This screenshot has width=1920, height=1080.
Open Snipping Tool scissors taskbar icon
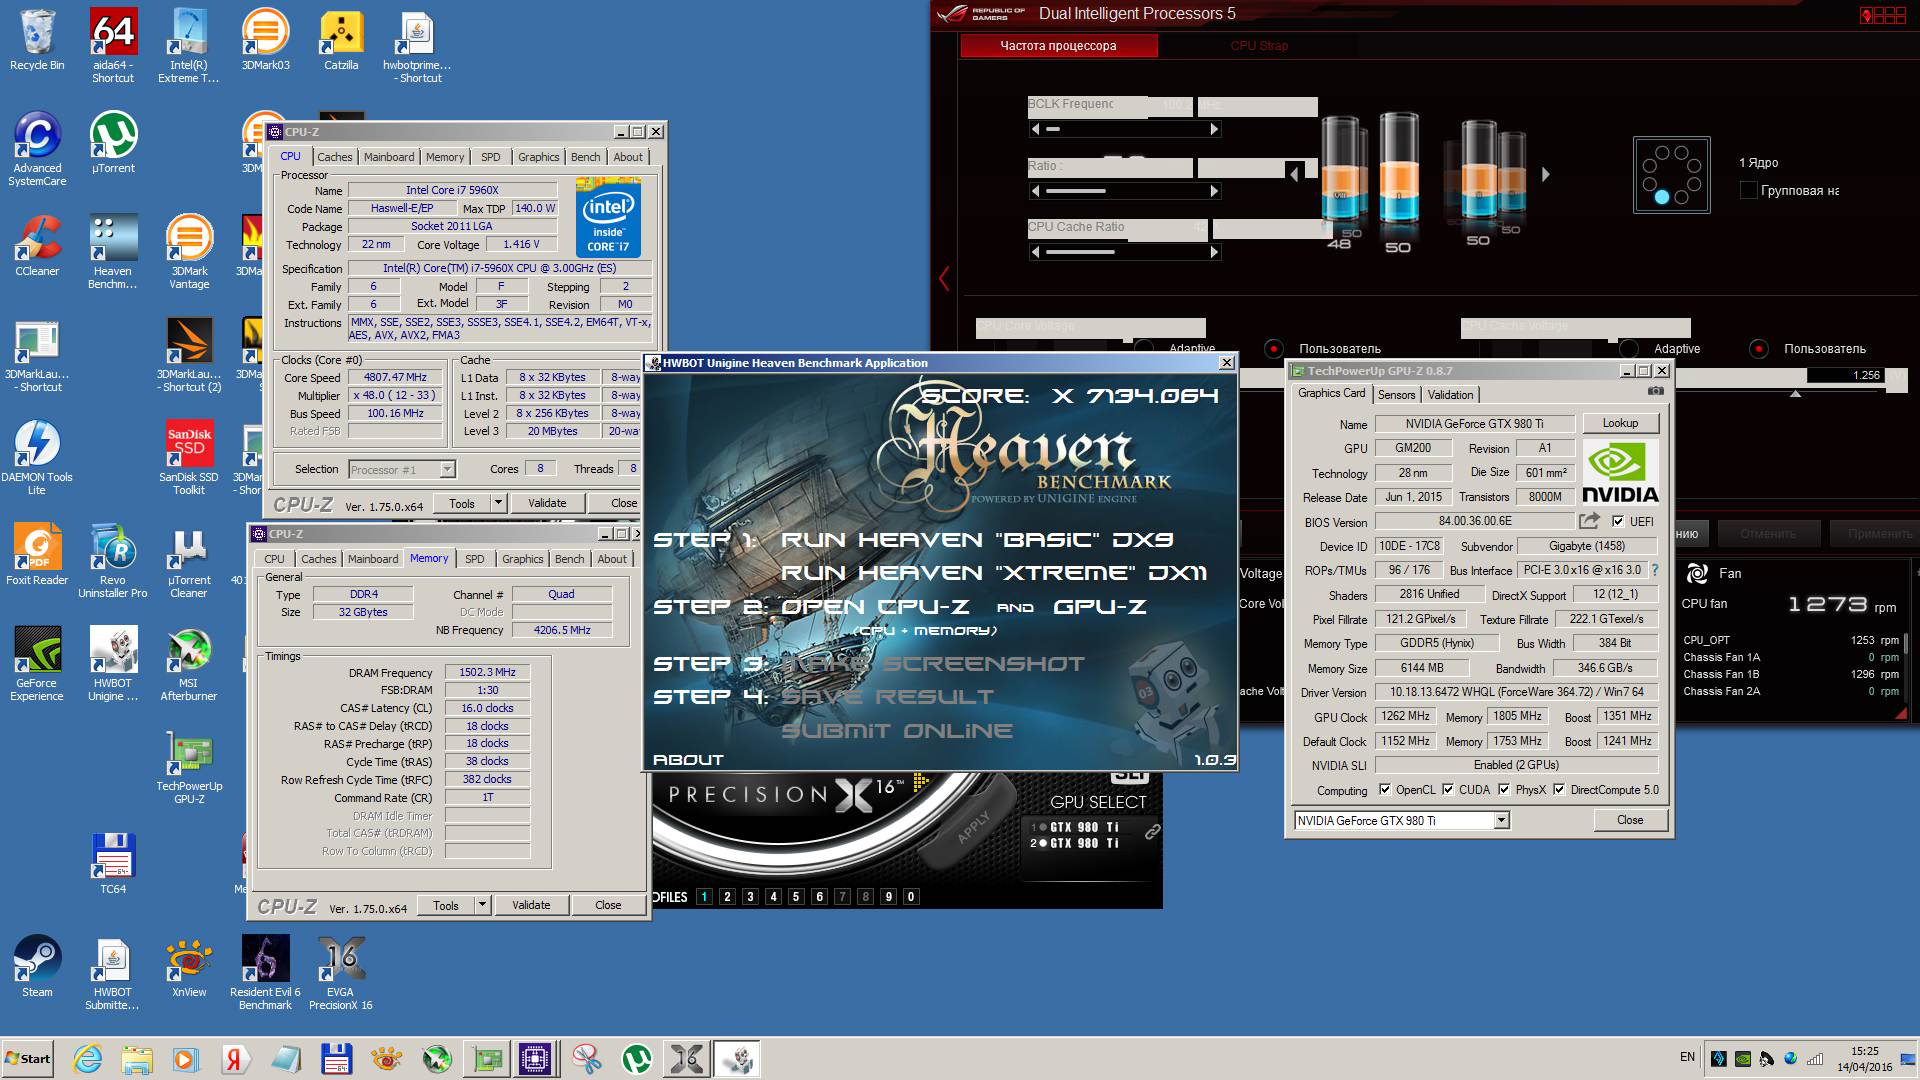587,1059
